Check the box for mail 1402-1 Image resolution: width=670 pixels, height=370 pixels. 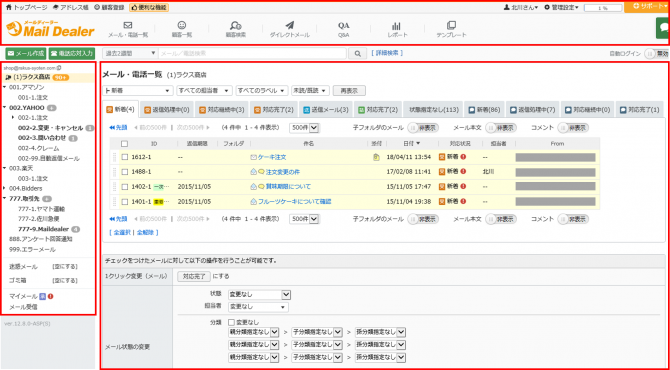(124, 187)
